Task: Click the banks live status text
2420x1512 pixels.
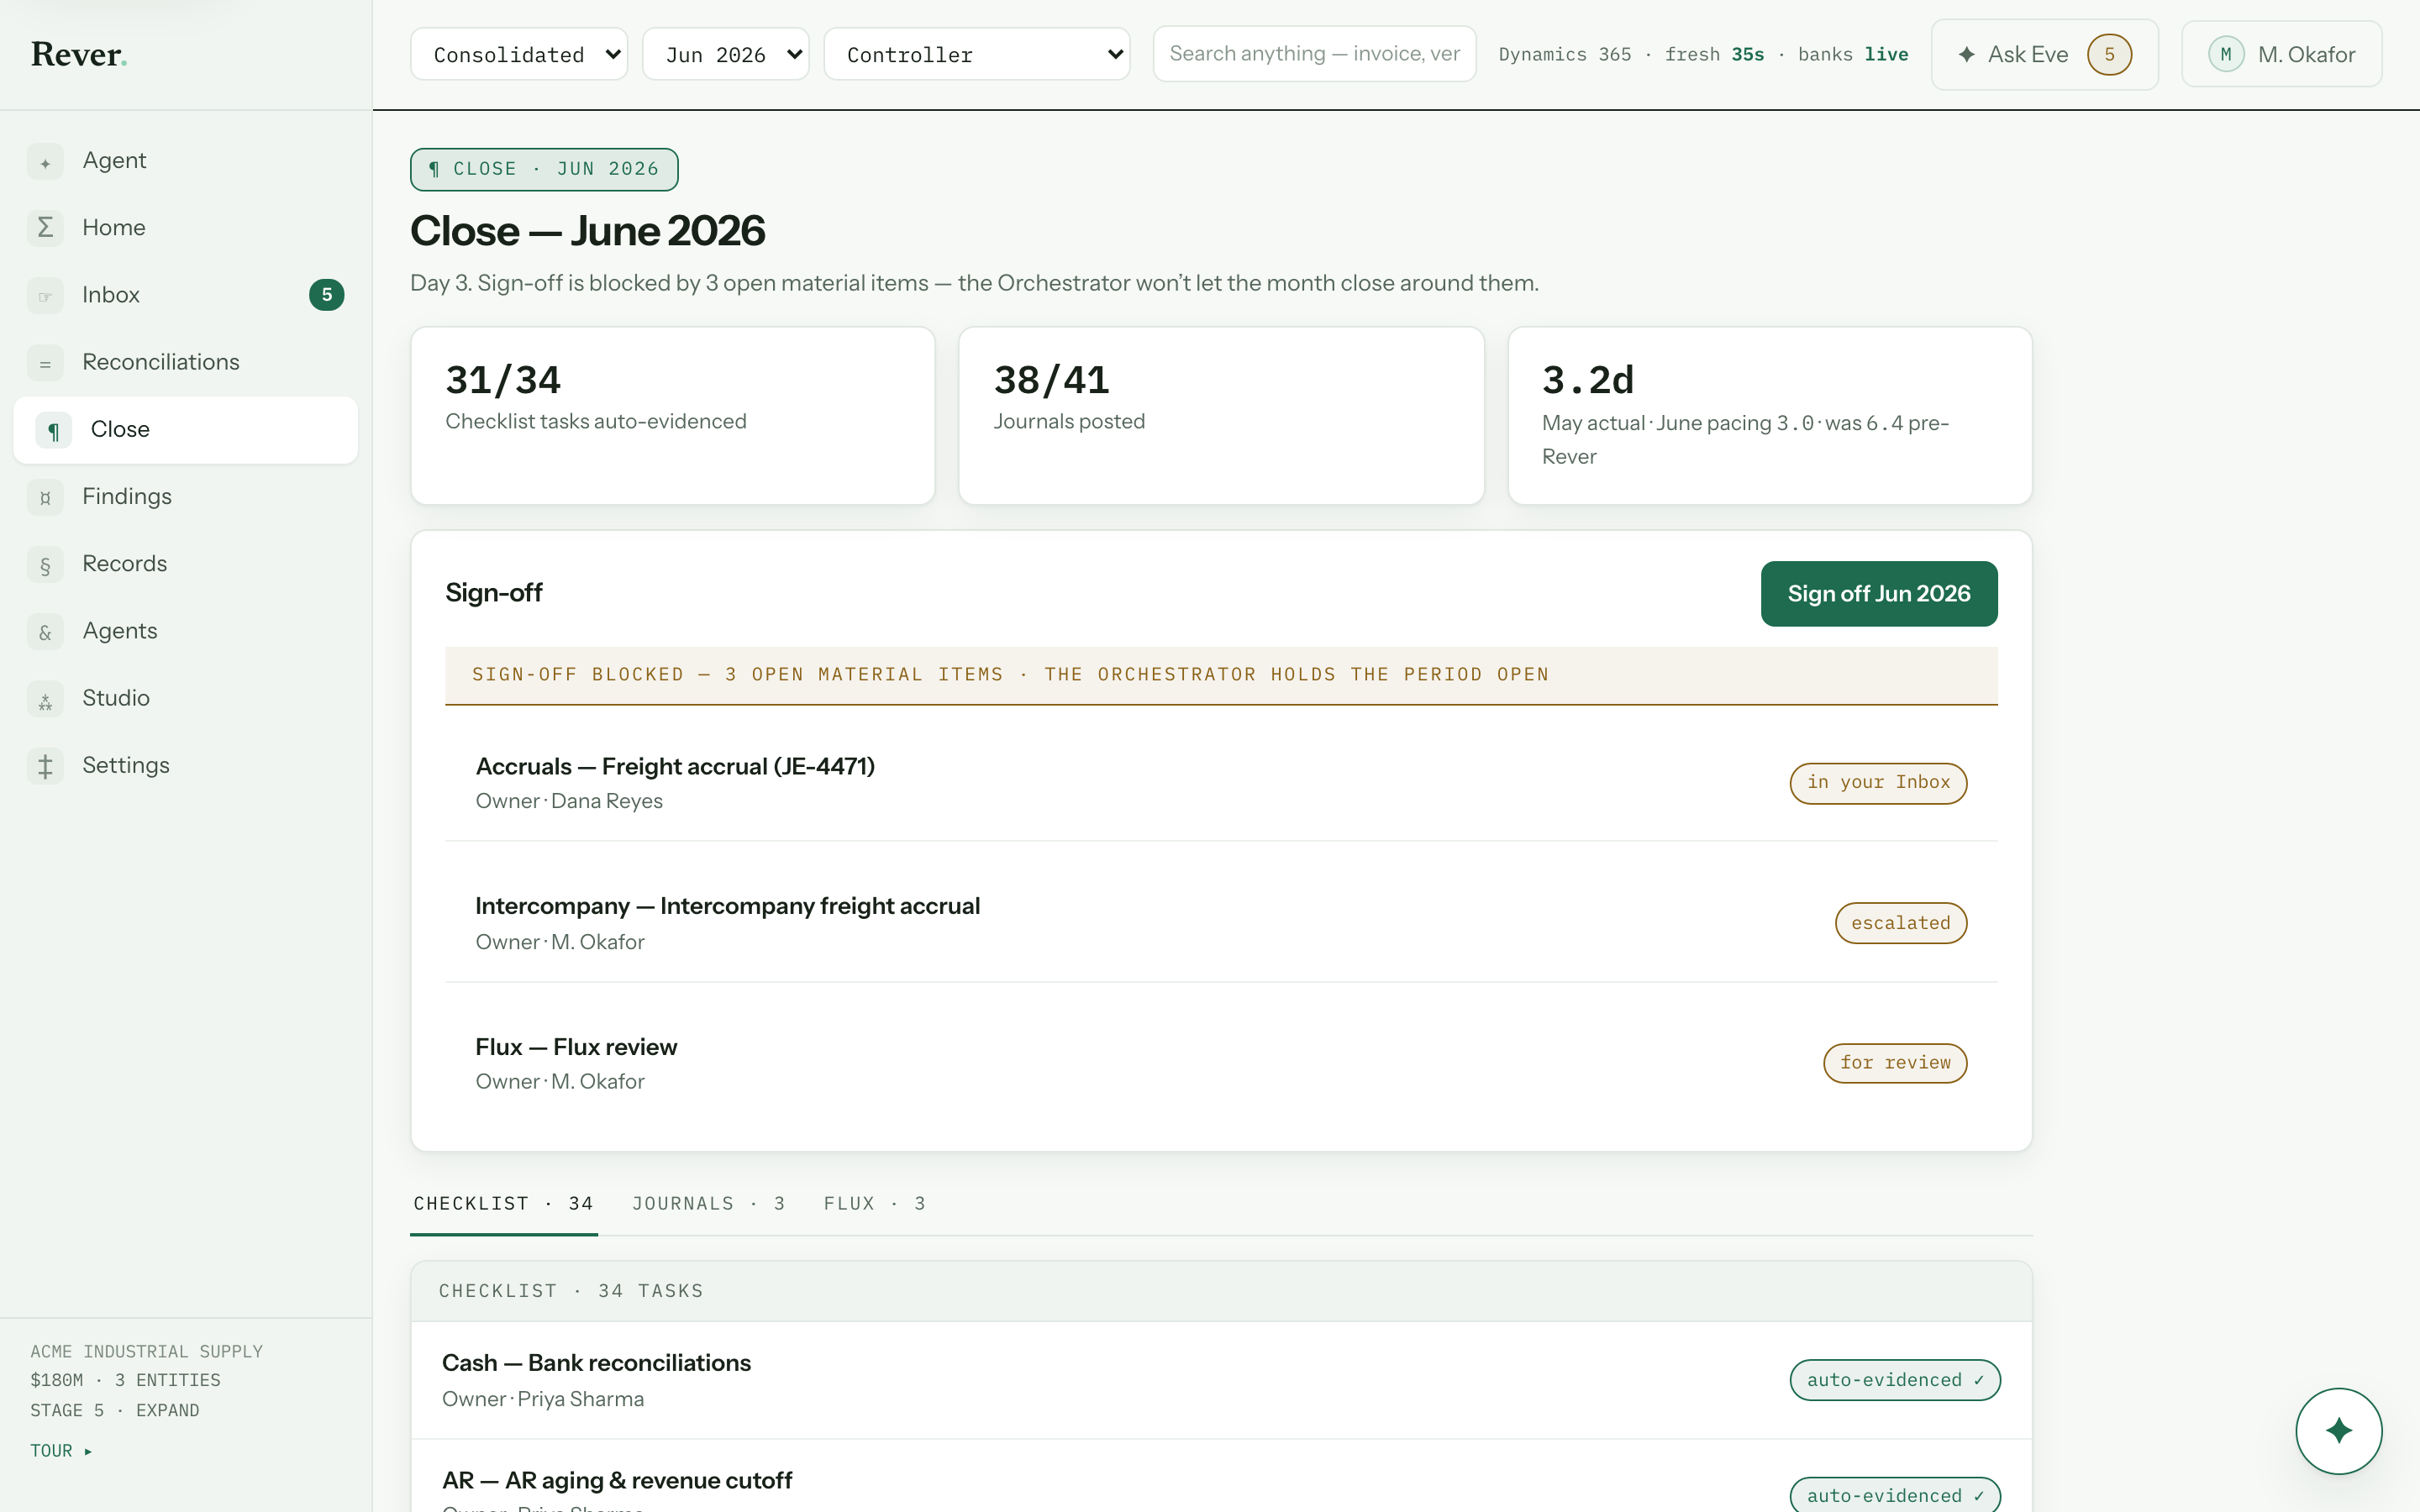Action: click(1853, 55)
